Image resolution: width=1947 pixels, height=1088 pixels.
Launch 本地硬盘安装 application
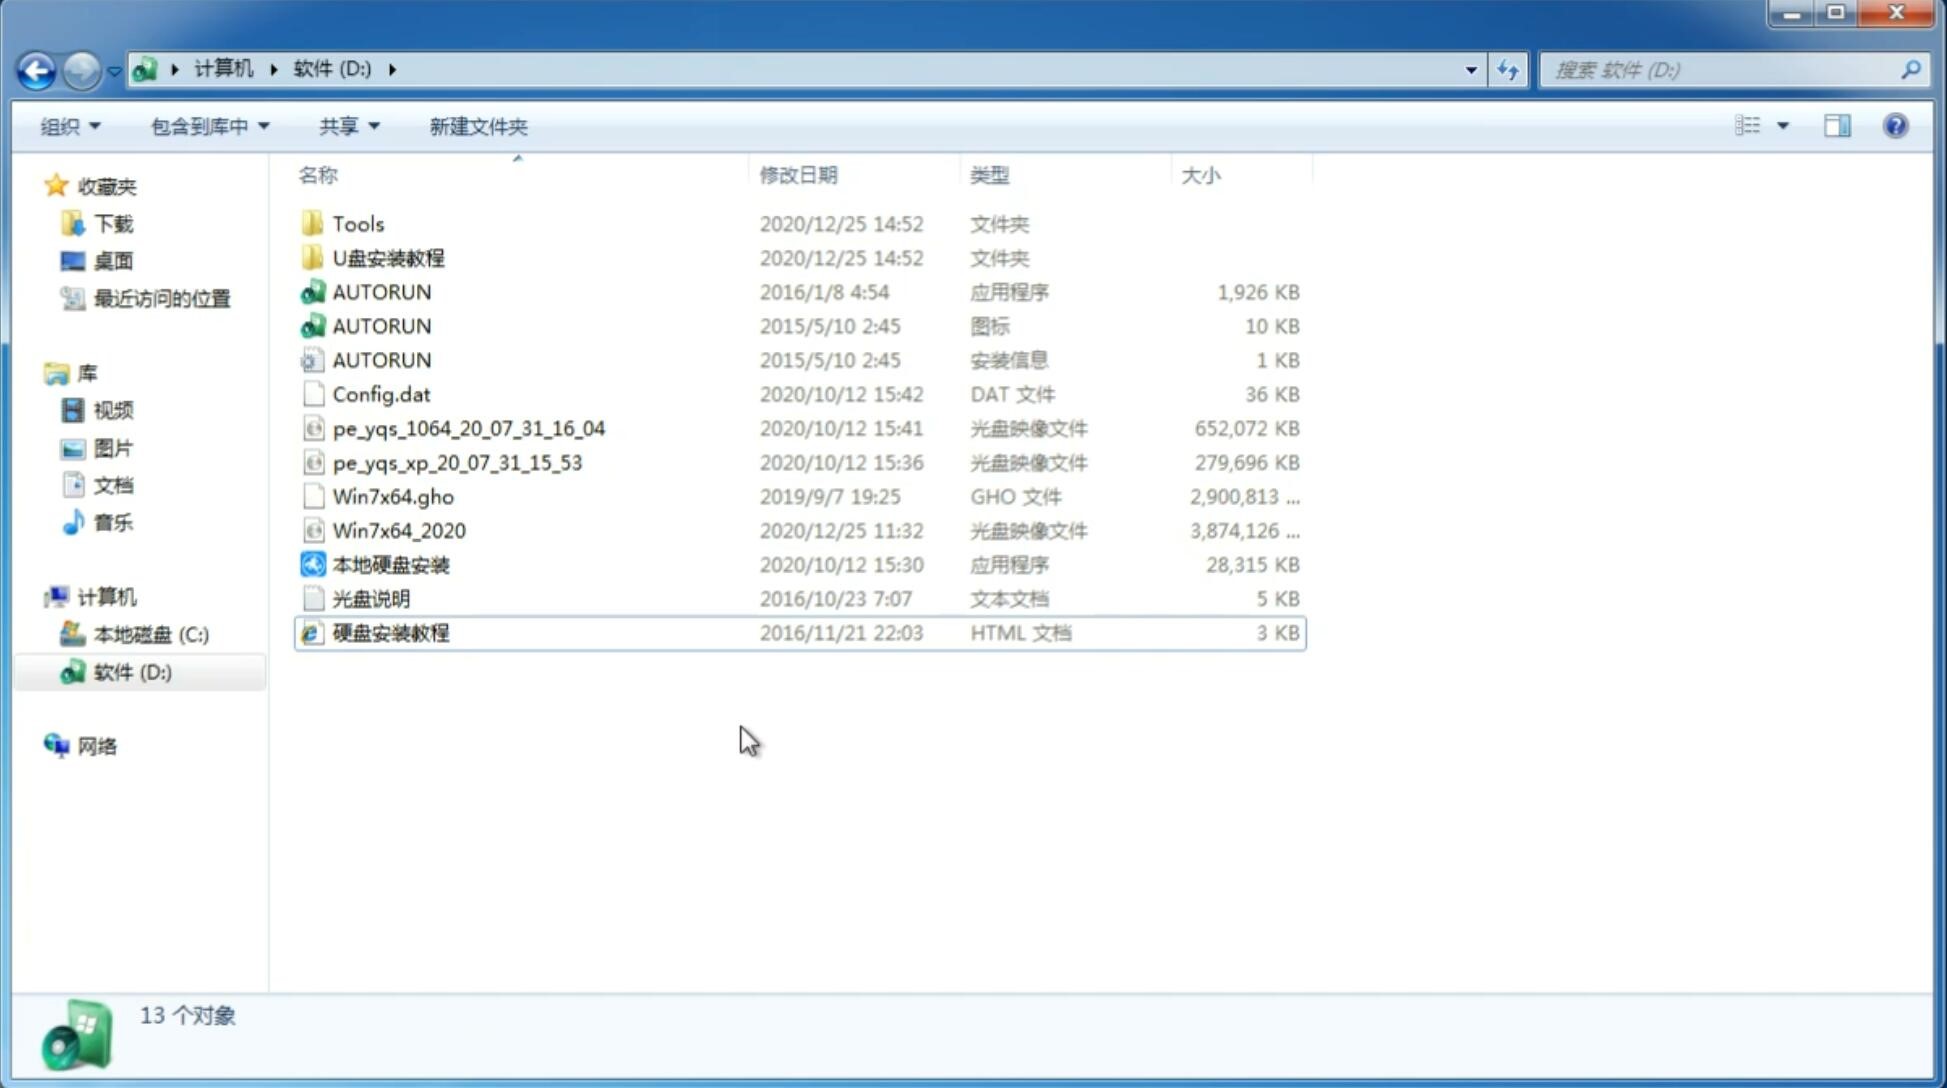coord(390,564)
